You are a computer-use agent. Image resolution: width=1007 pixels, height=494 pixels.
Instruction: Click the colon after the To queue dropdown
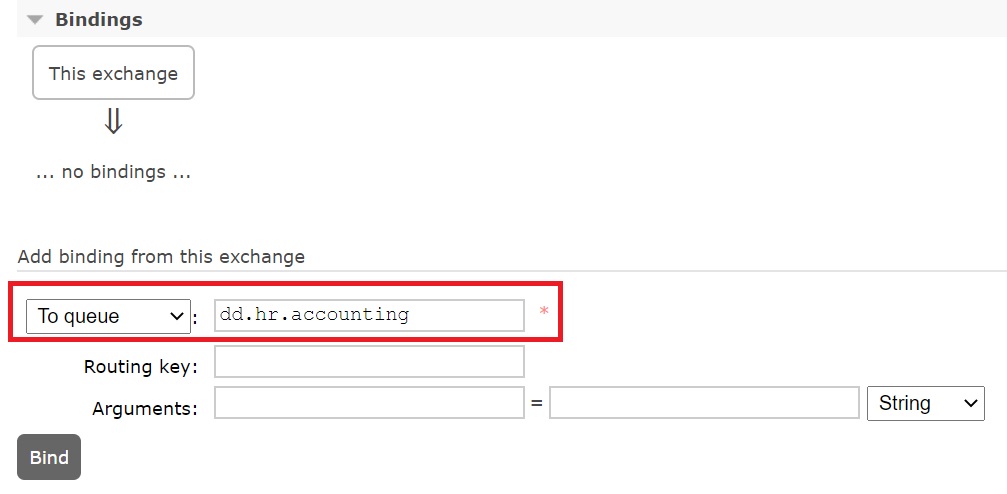pyautogui.click(x=196, y=319)
